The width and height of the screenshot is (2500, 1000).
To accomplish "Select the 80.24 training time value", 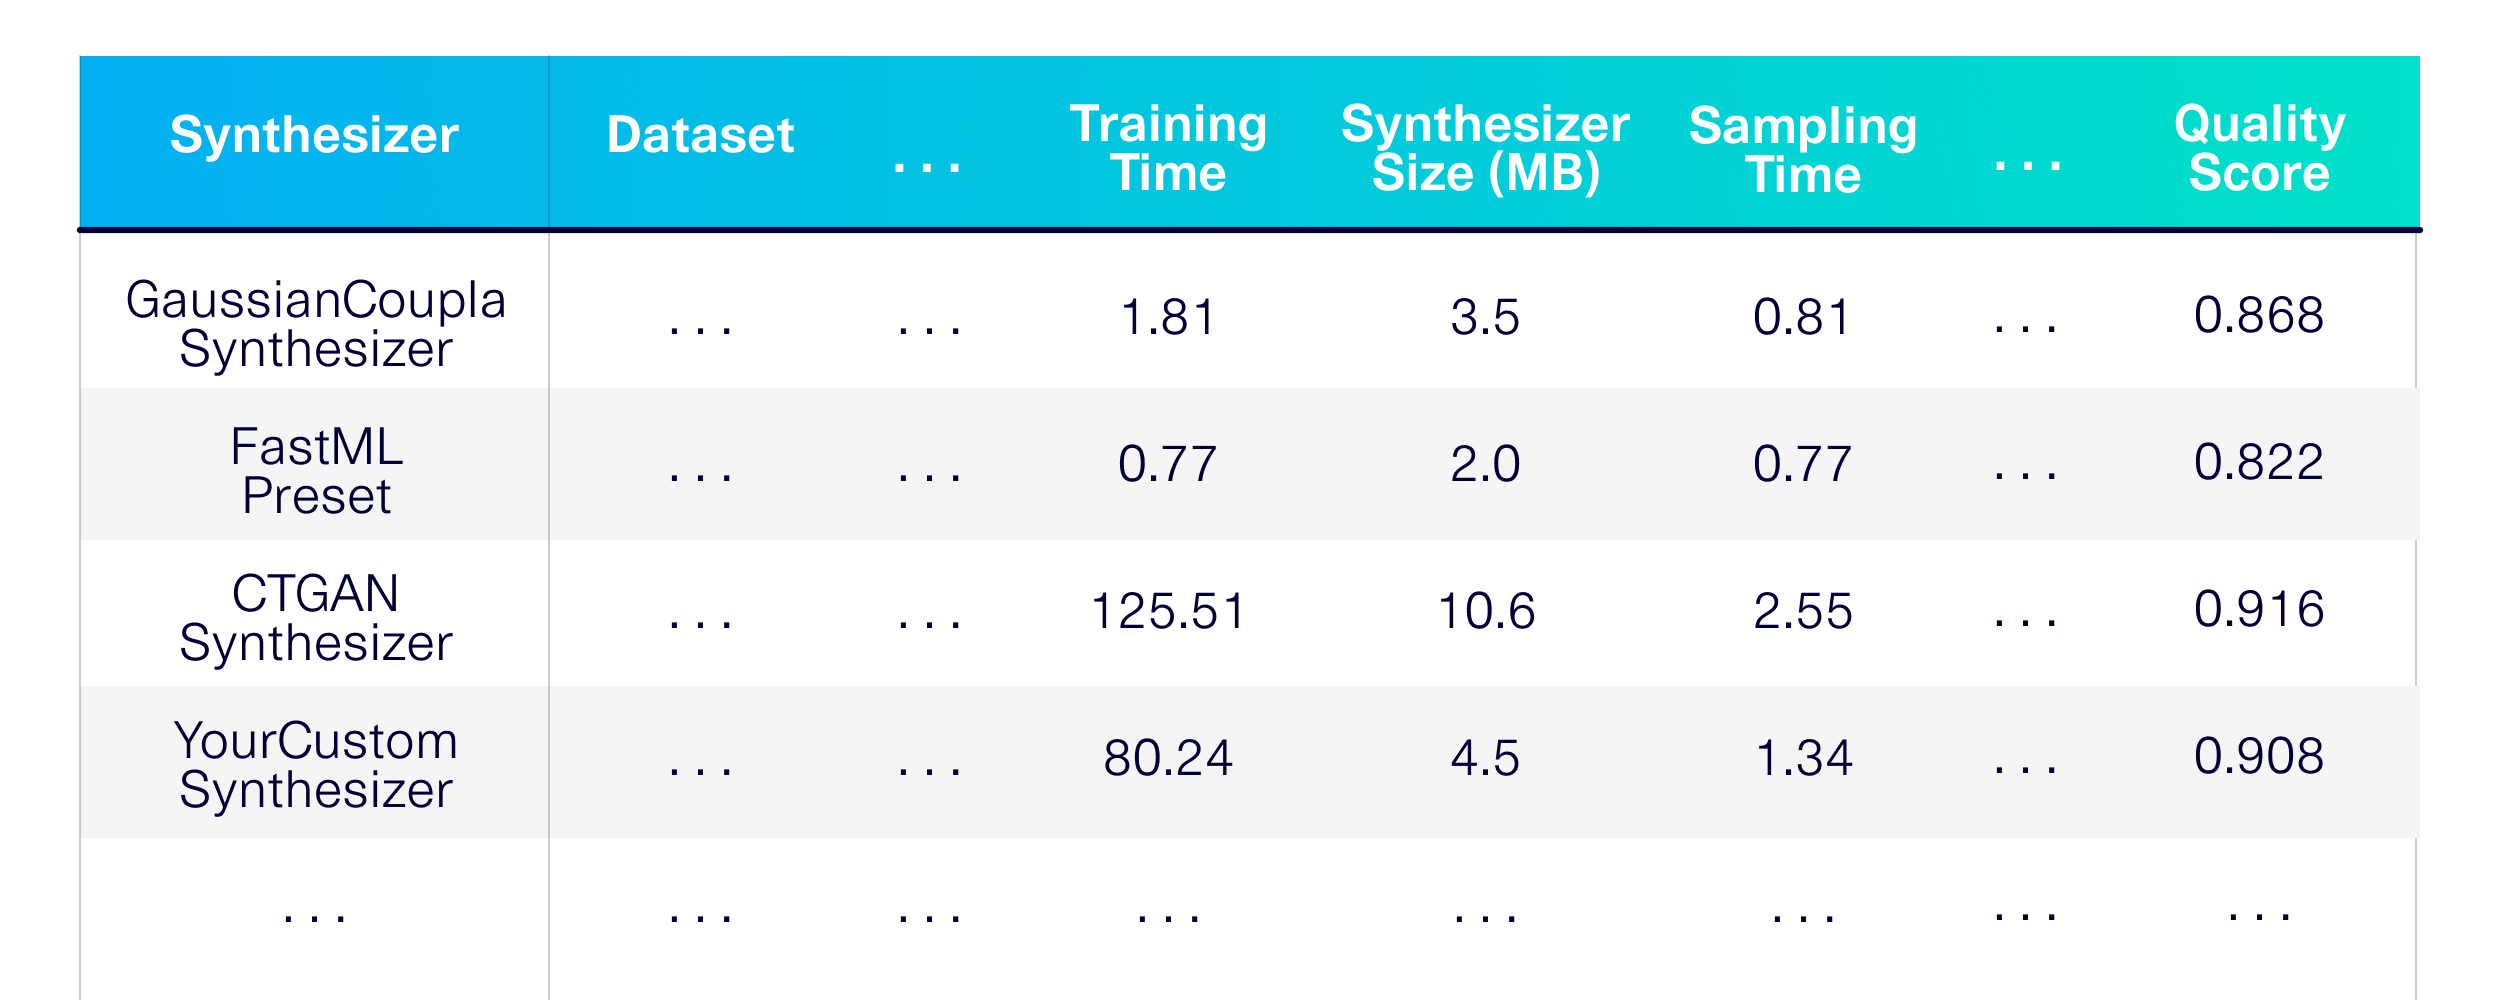I will tap(1168, 758).
